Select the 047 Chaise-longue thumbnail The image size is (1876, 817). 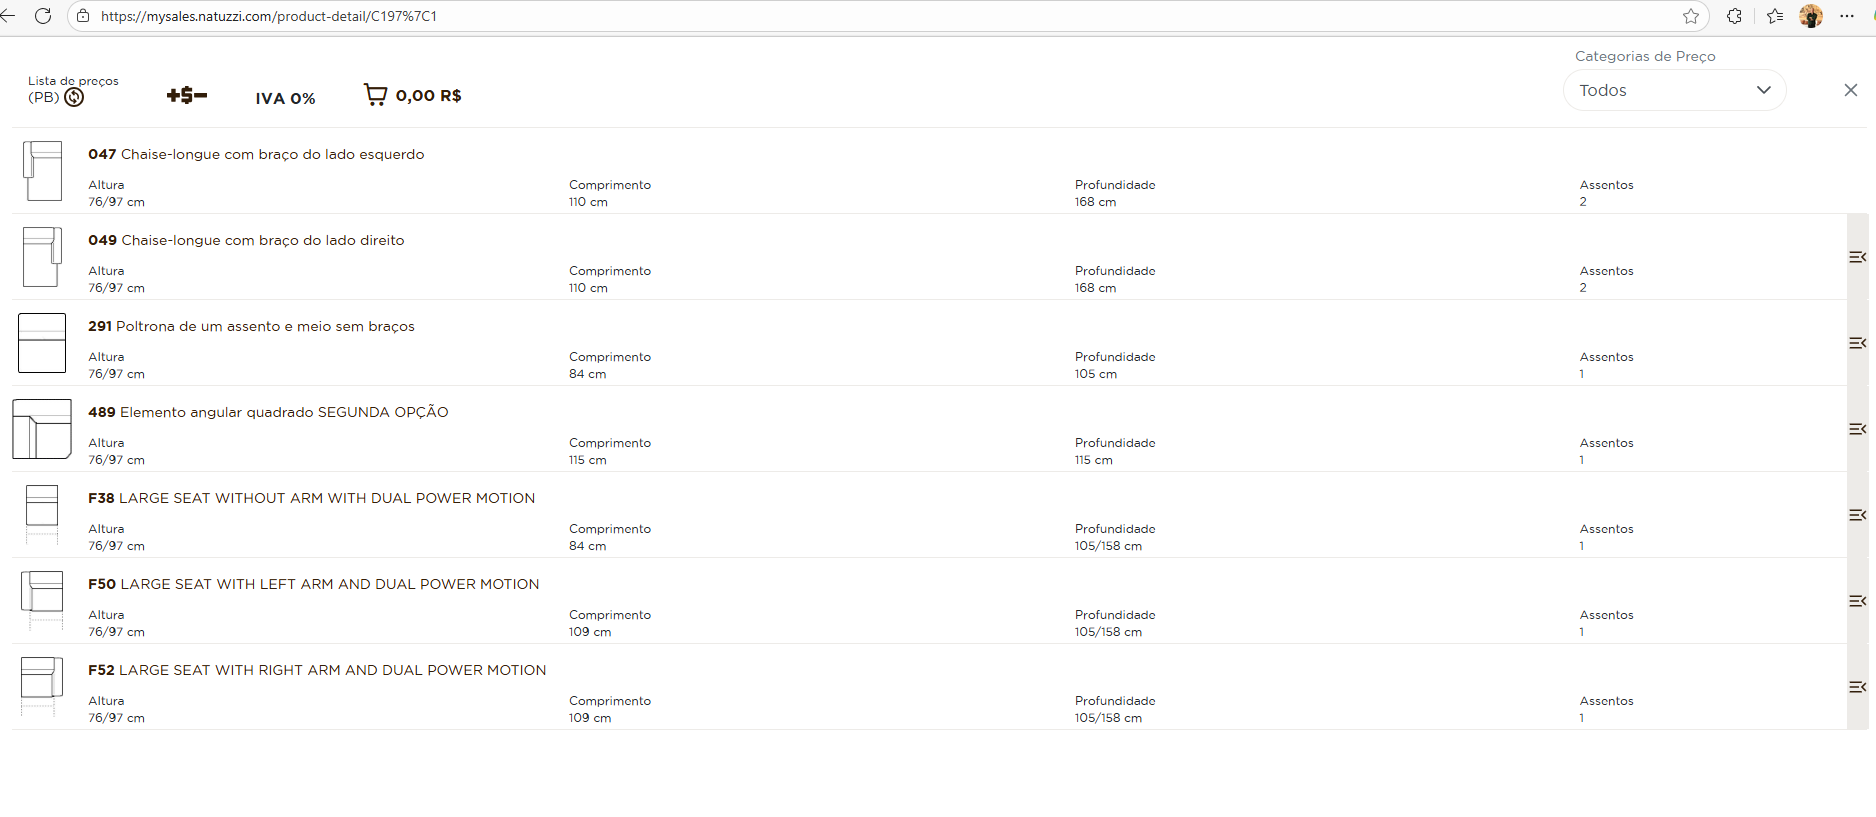tap(43, 171)
